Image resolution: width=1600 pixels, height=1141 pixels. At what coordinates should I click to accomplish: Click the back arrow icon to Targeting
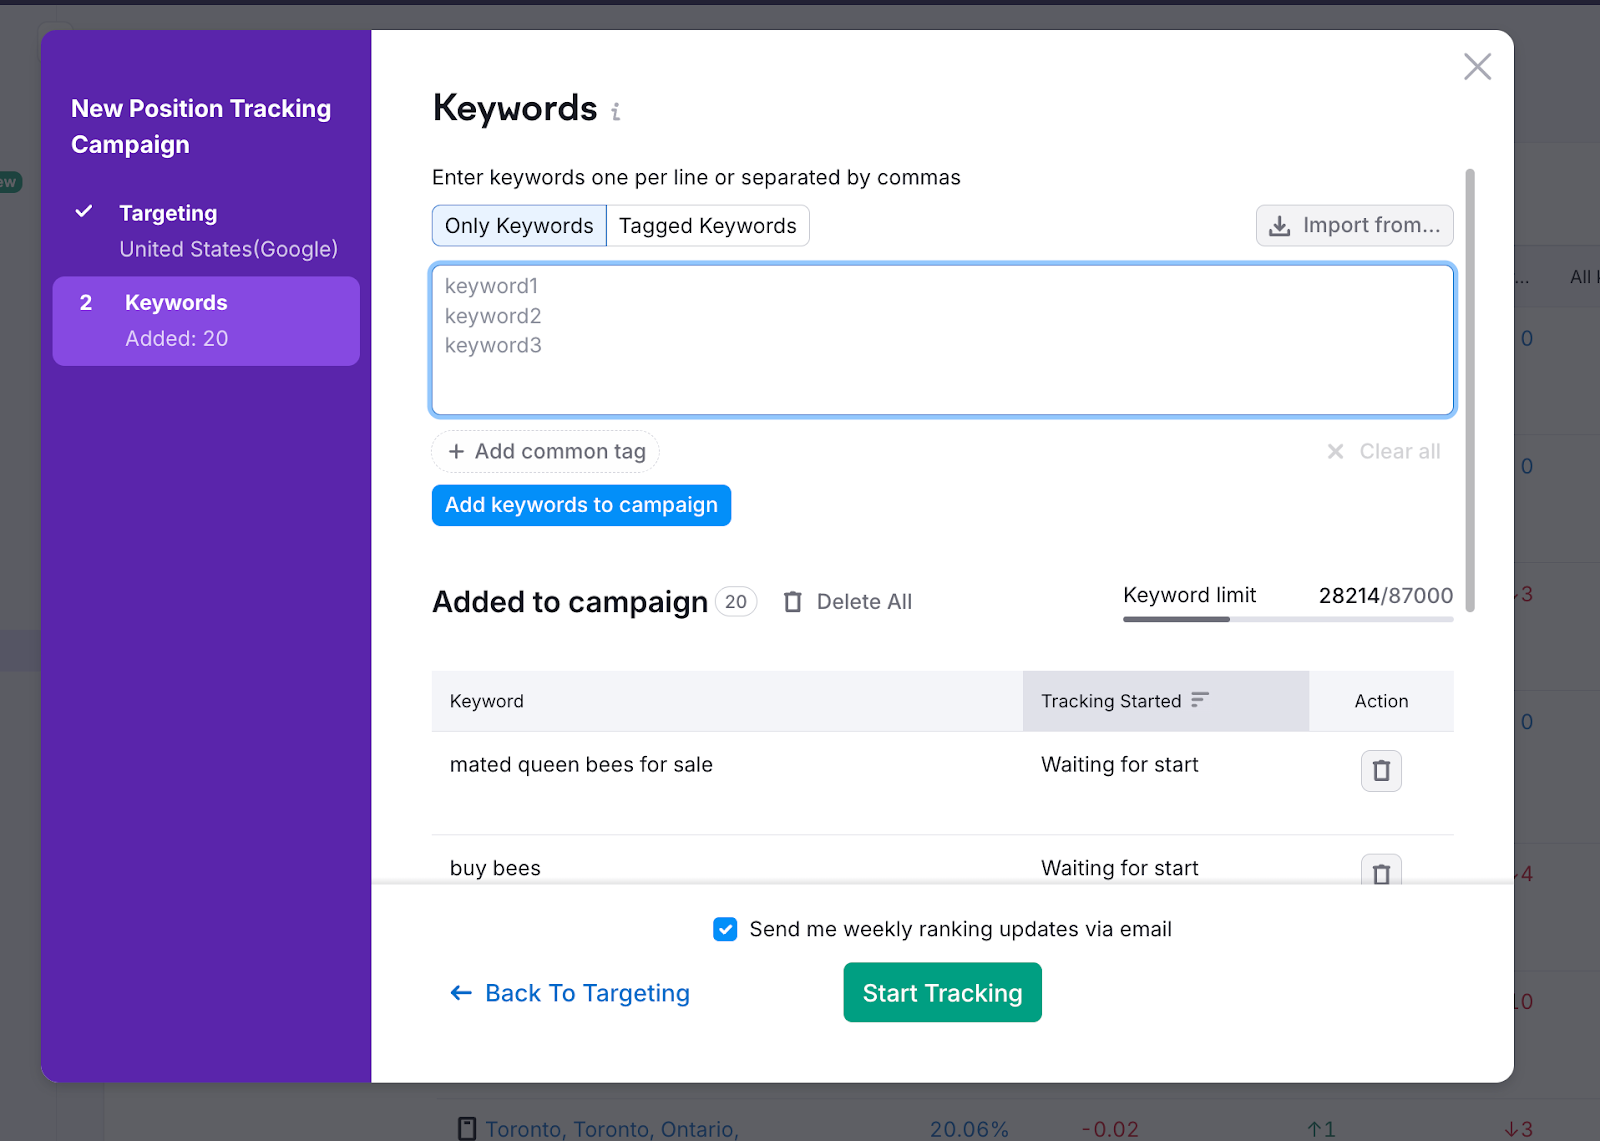tap(461, 993)
